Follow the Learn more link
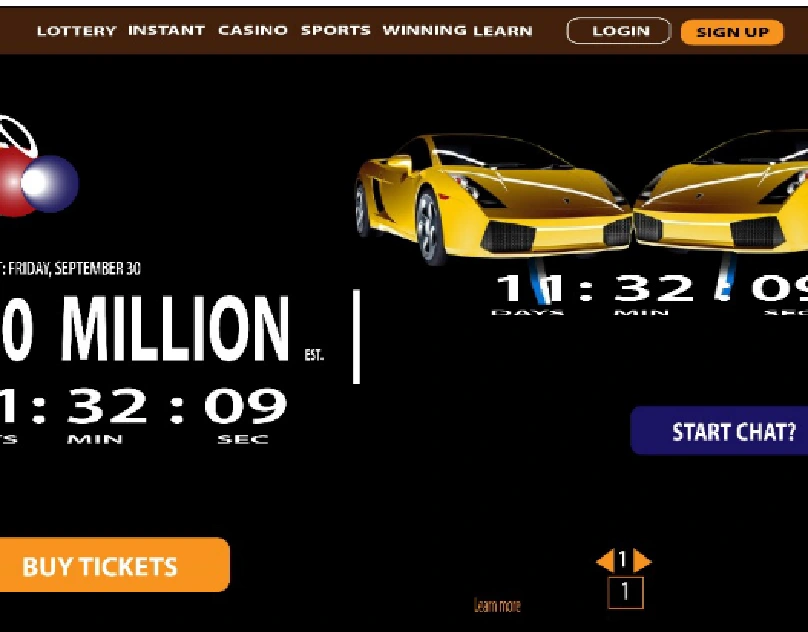The width and height of the screenshot is (808, 632). pos(497,605)
